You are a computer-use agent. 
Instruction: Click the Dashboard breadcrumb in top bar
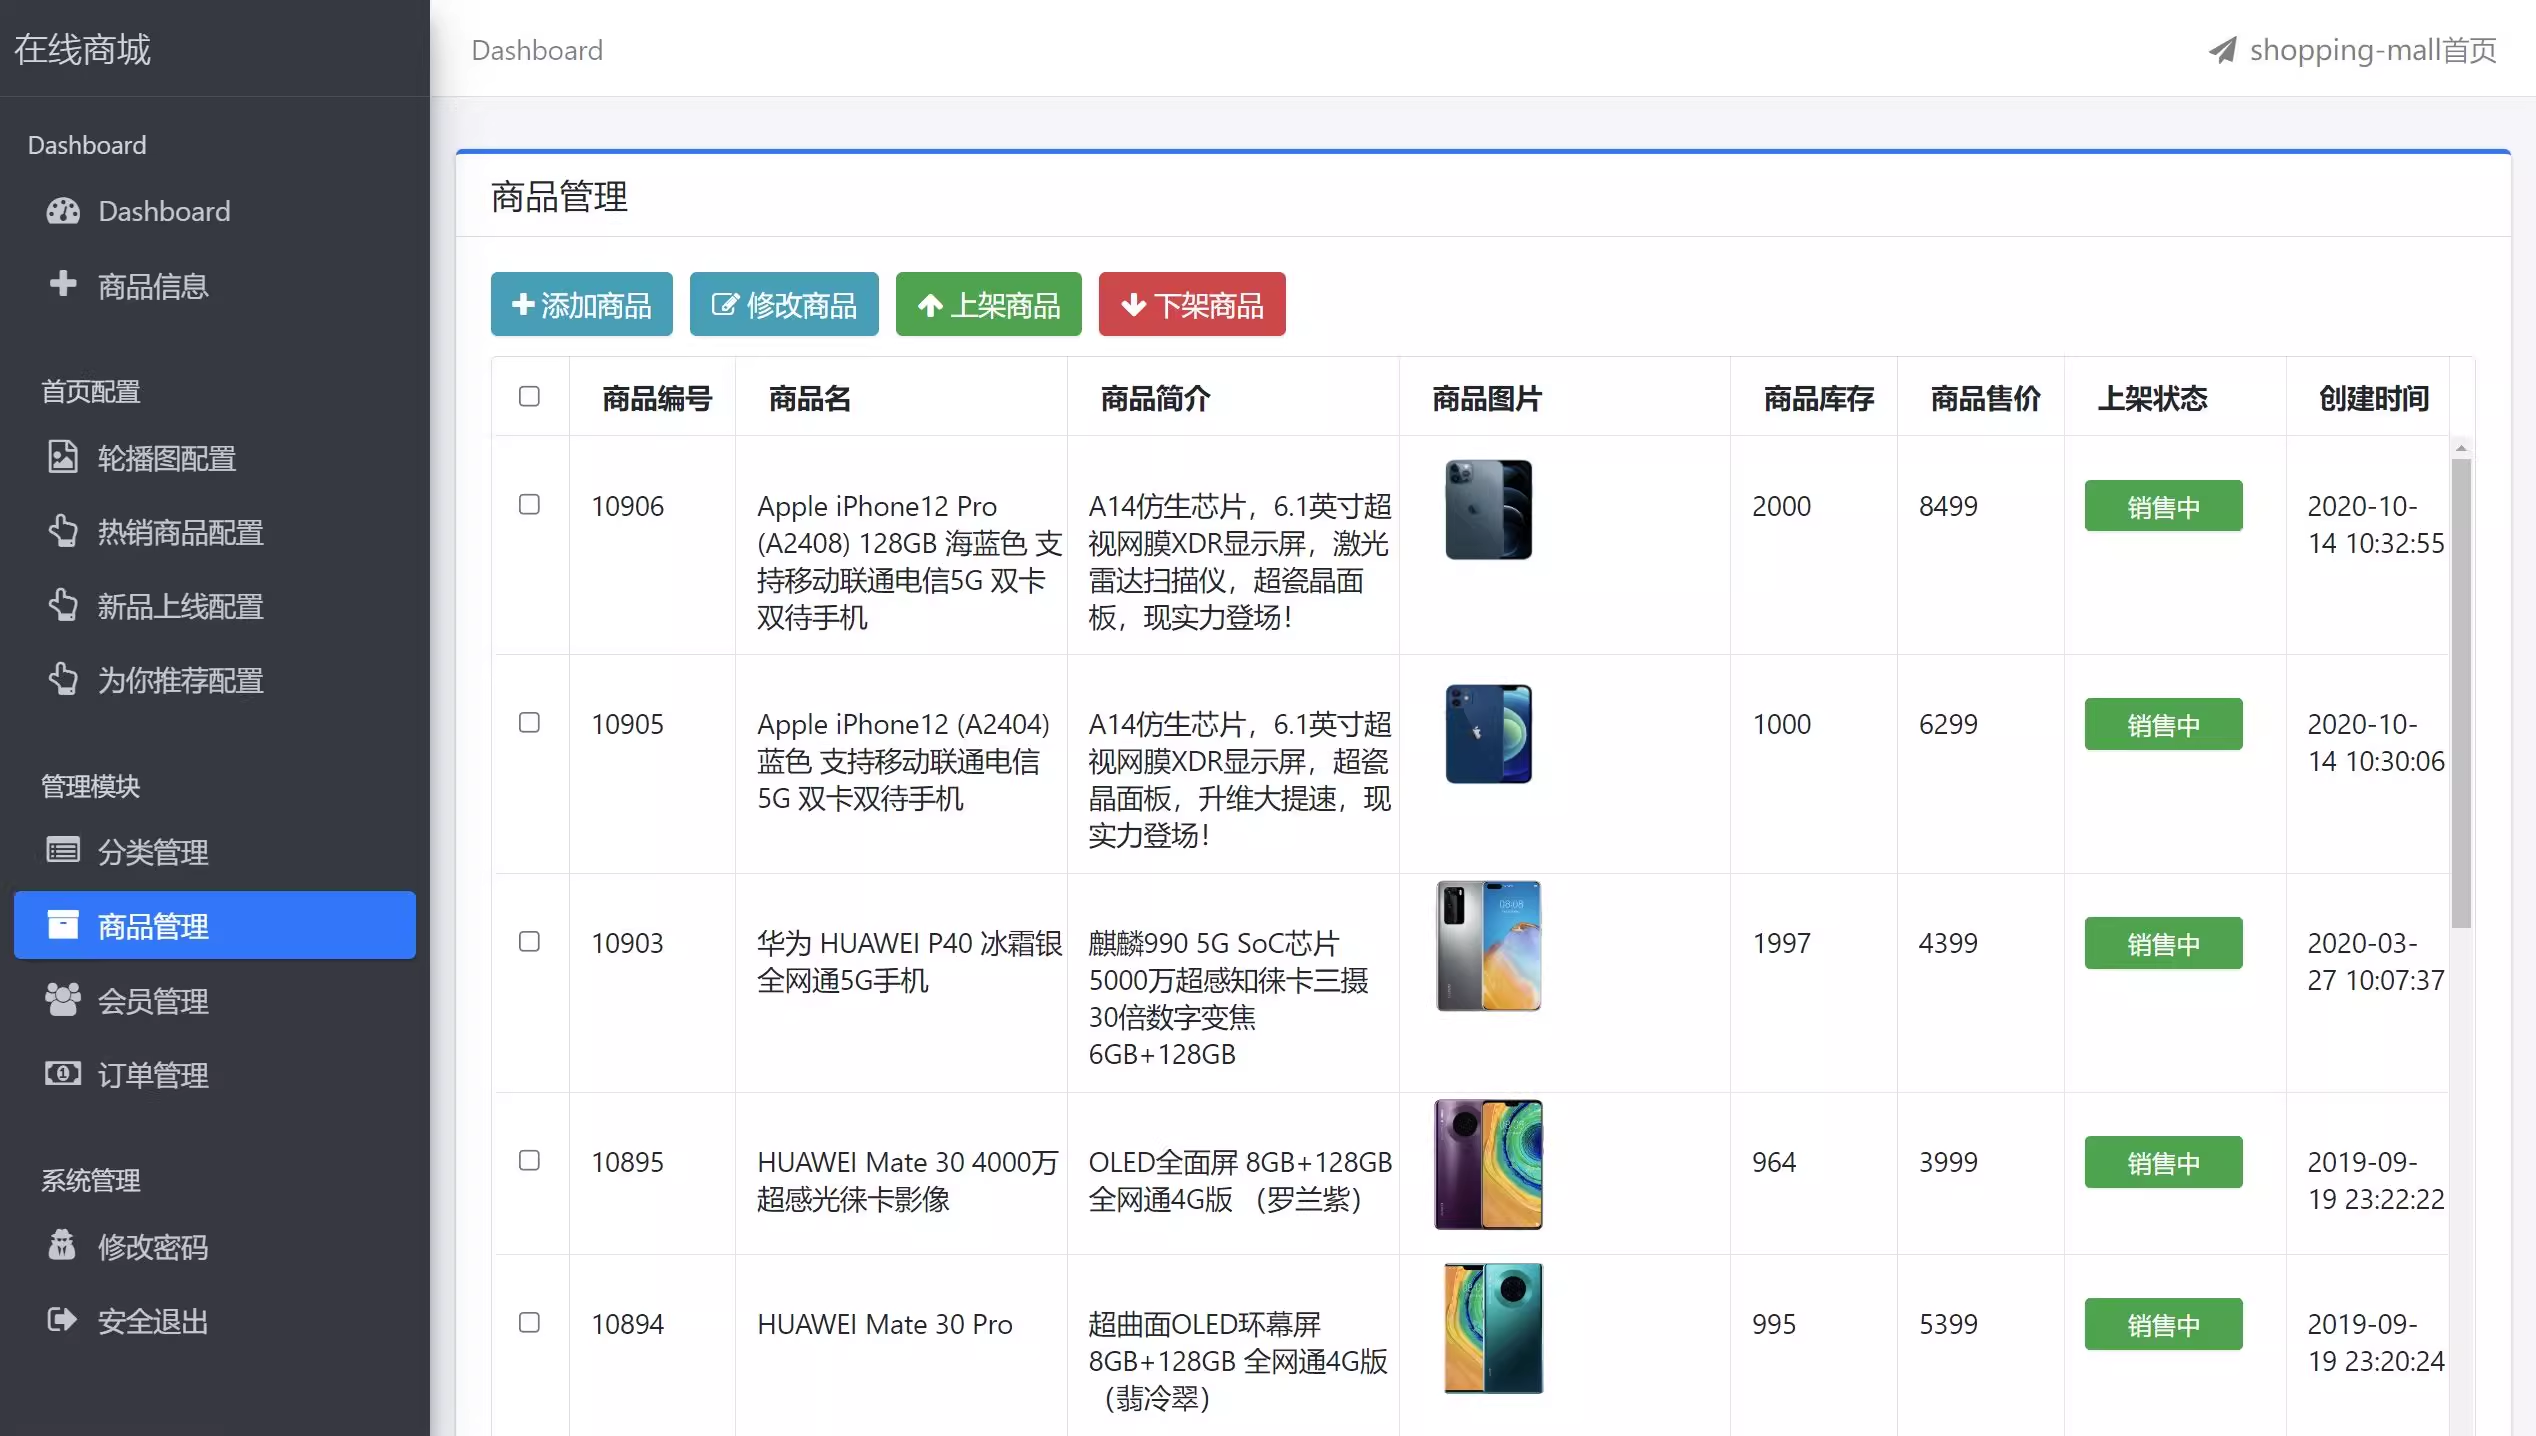537,50
